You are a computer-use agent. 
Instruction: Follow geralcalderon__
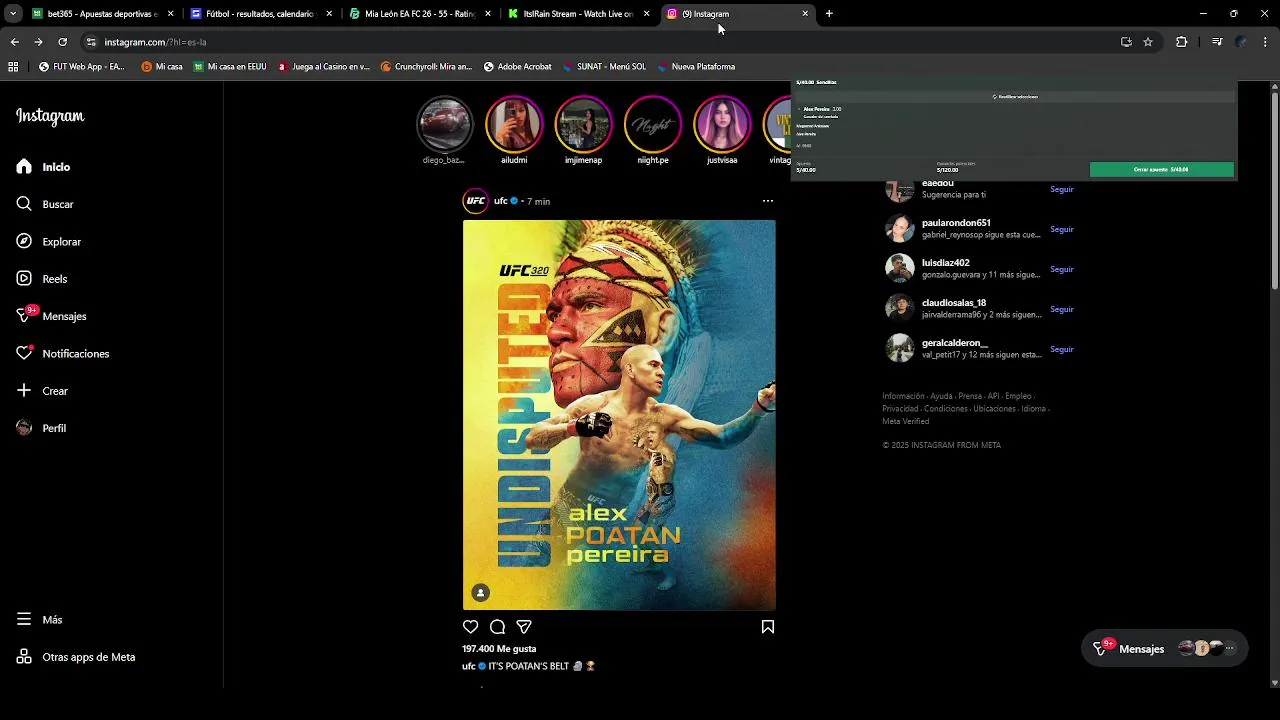click(x=1061, y=349)
